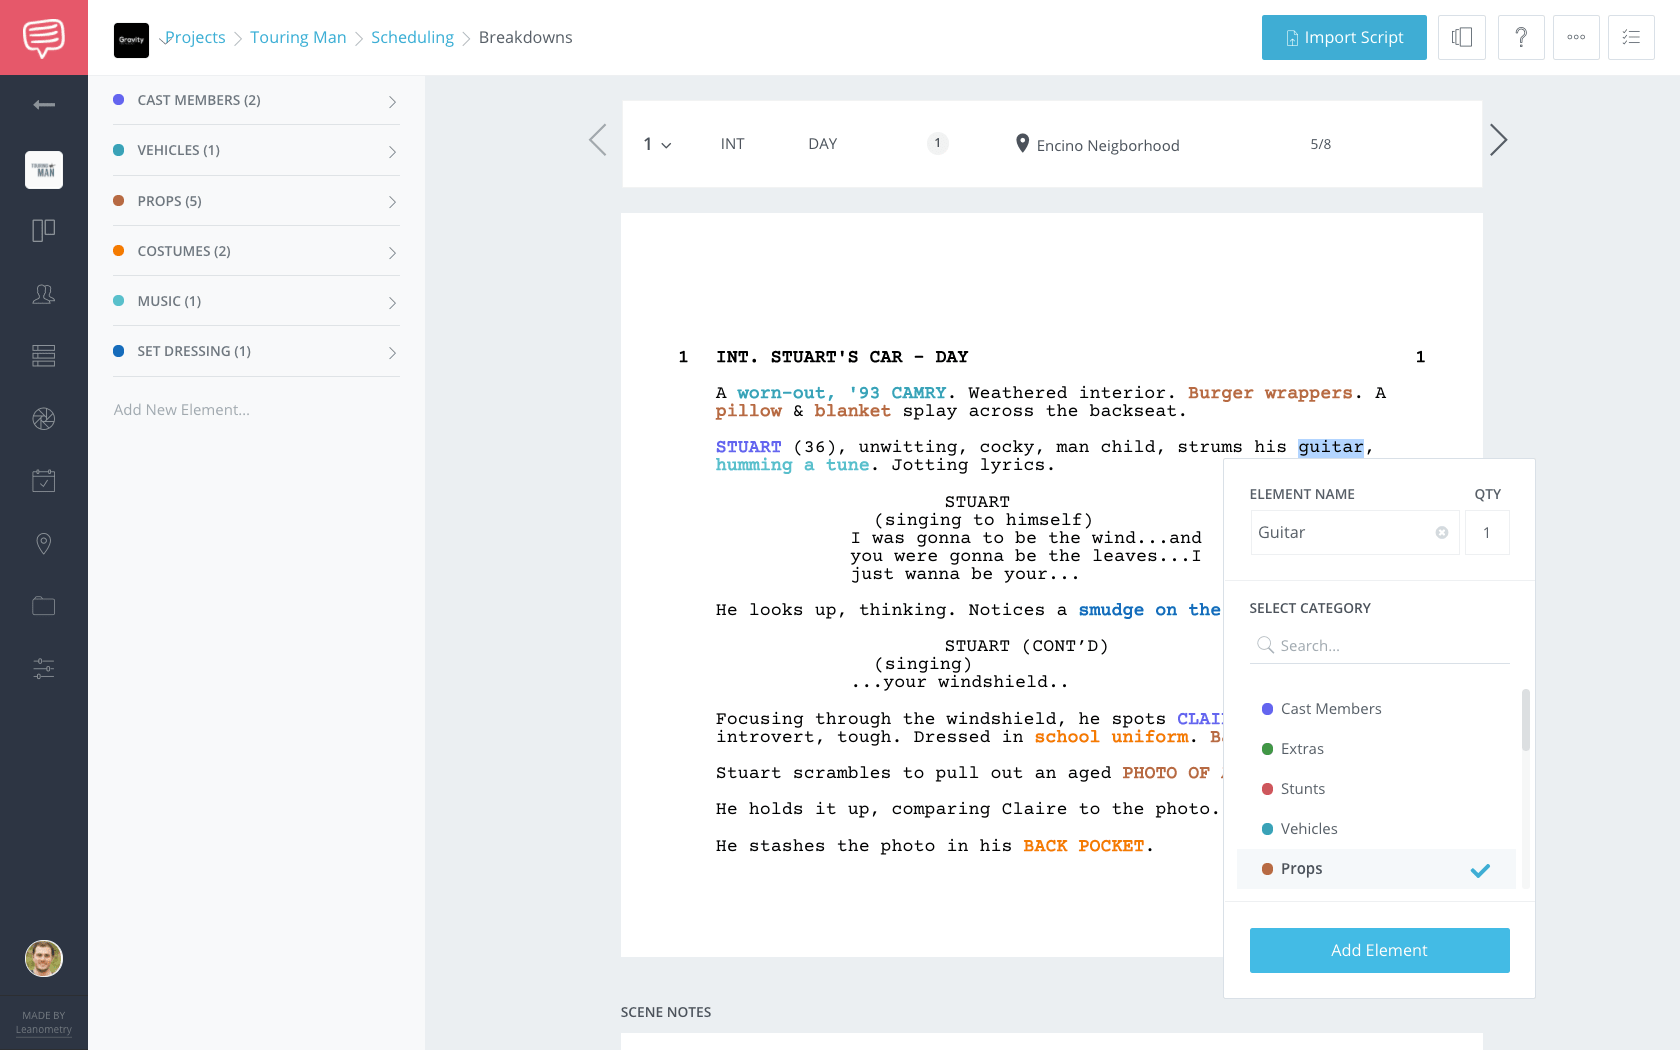This screenshot has width=1680, height=1050.
Task: Expand the Costumes (2) section
Action: coord(256,251)
